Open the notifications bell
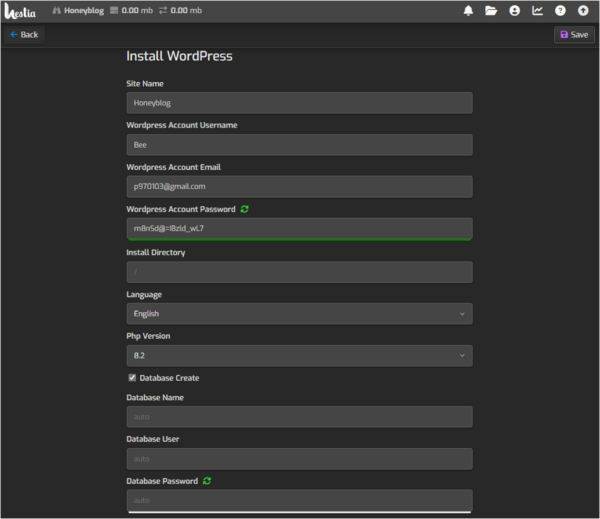The height and width of the screenshot is (519, 600). tap(468, 11)
